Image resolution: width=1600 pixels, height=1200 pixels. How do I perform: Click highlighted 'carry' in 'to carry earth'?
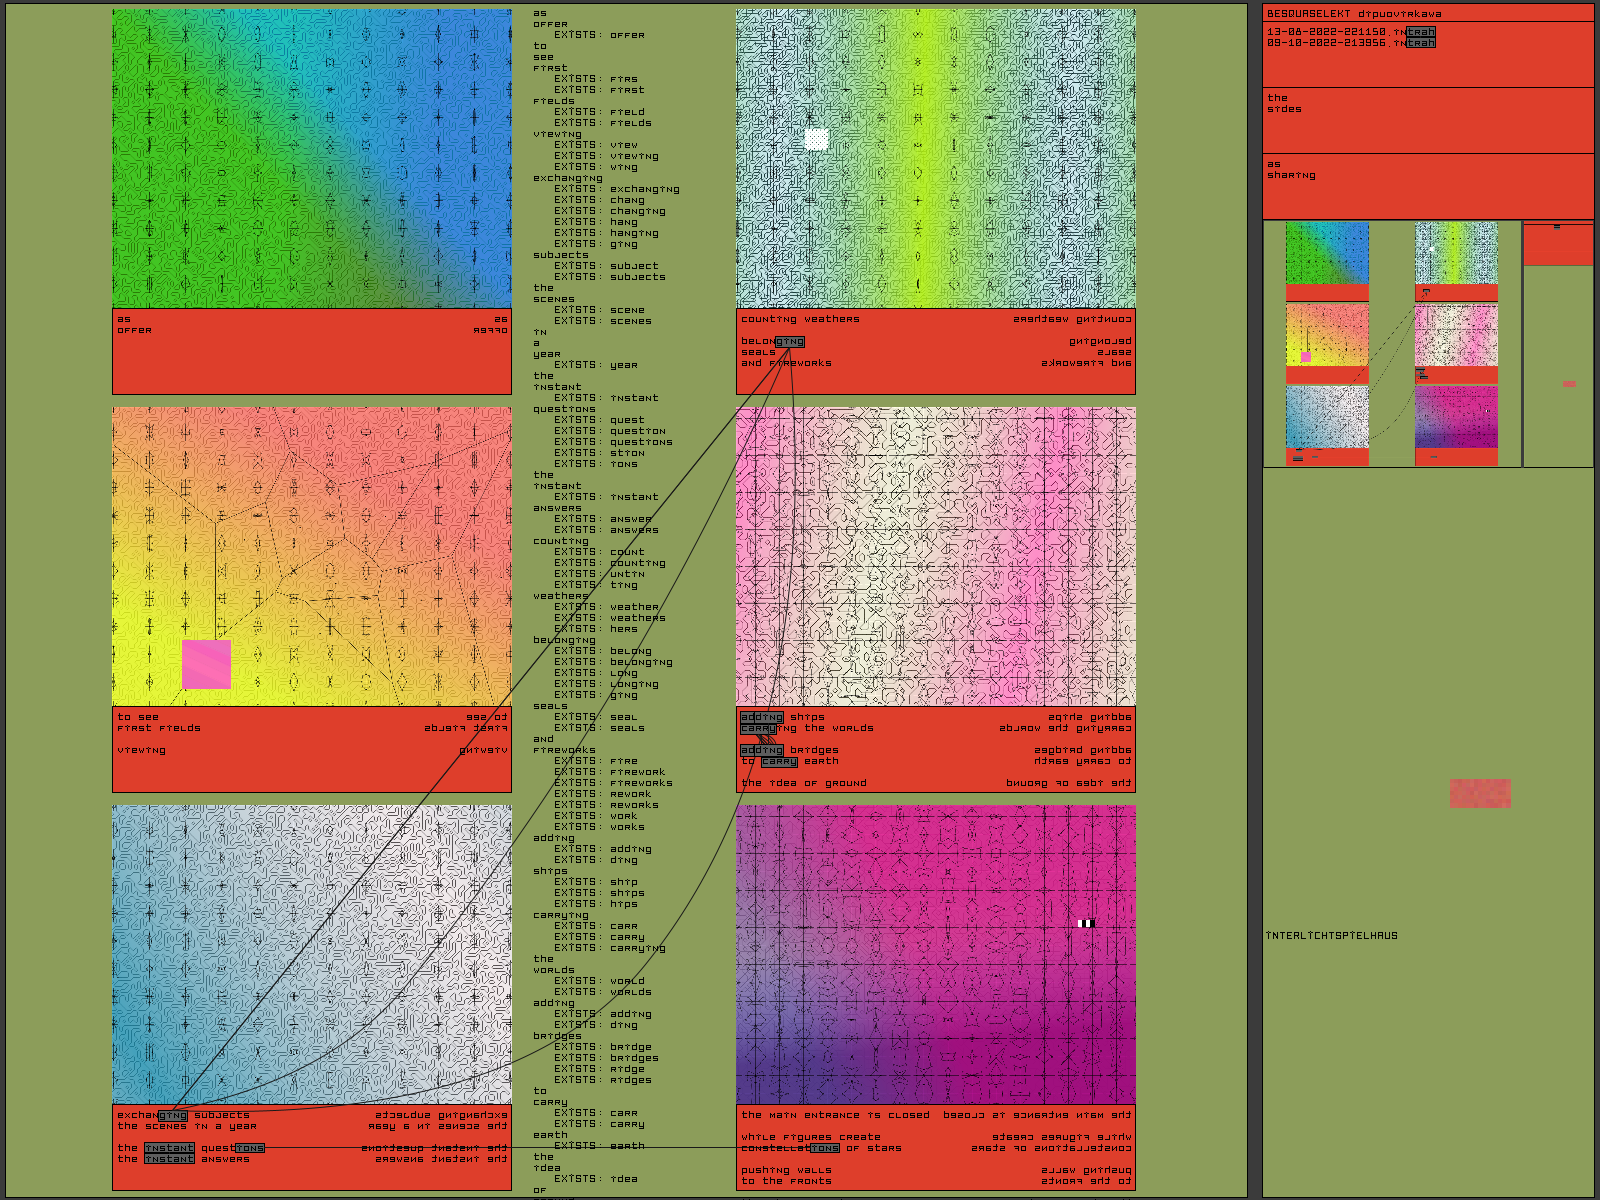click(x=779, y=761)
